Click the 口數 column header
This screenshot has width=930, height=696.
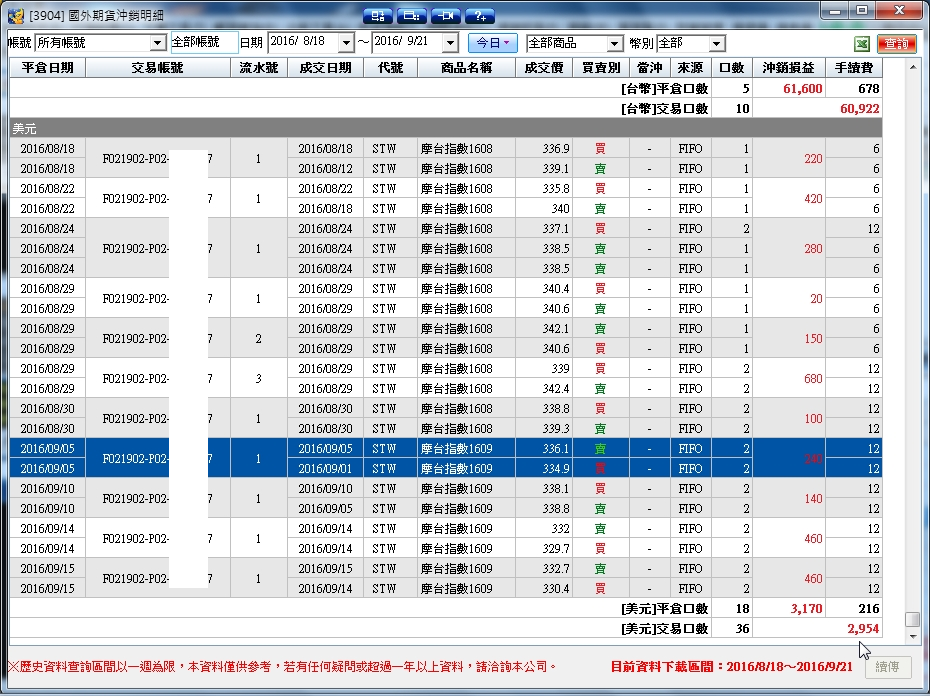(x=732, y=68)
